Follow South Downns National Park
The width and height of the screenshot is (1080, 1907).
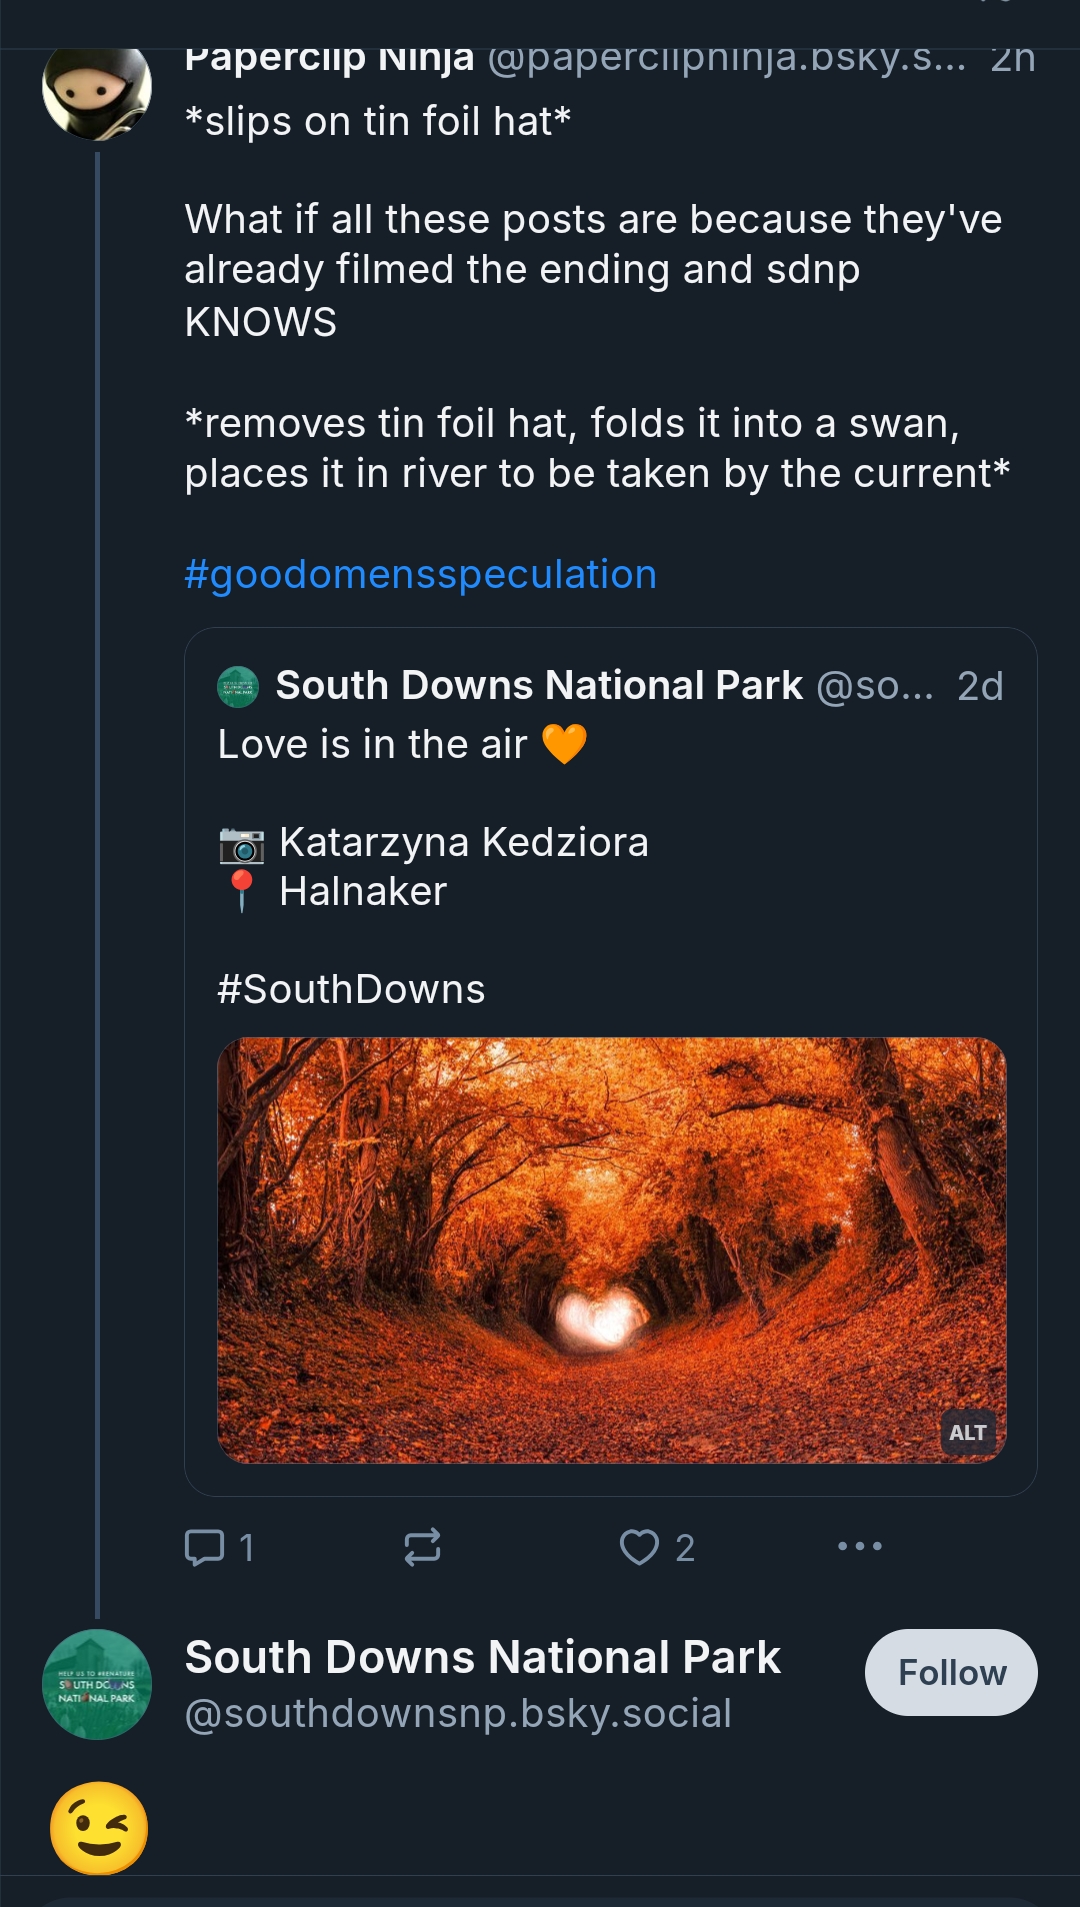(x=950, y=1672)
